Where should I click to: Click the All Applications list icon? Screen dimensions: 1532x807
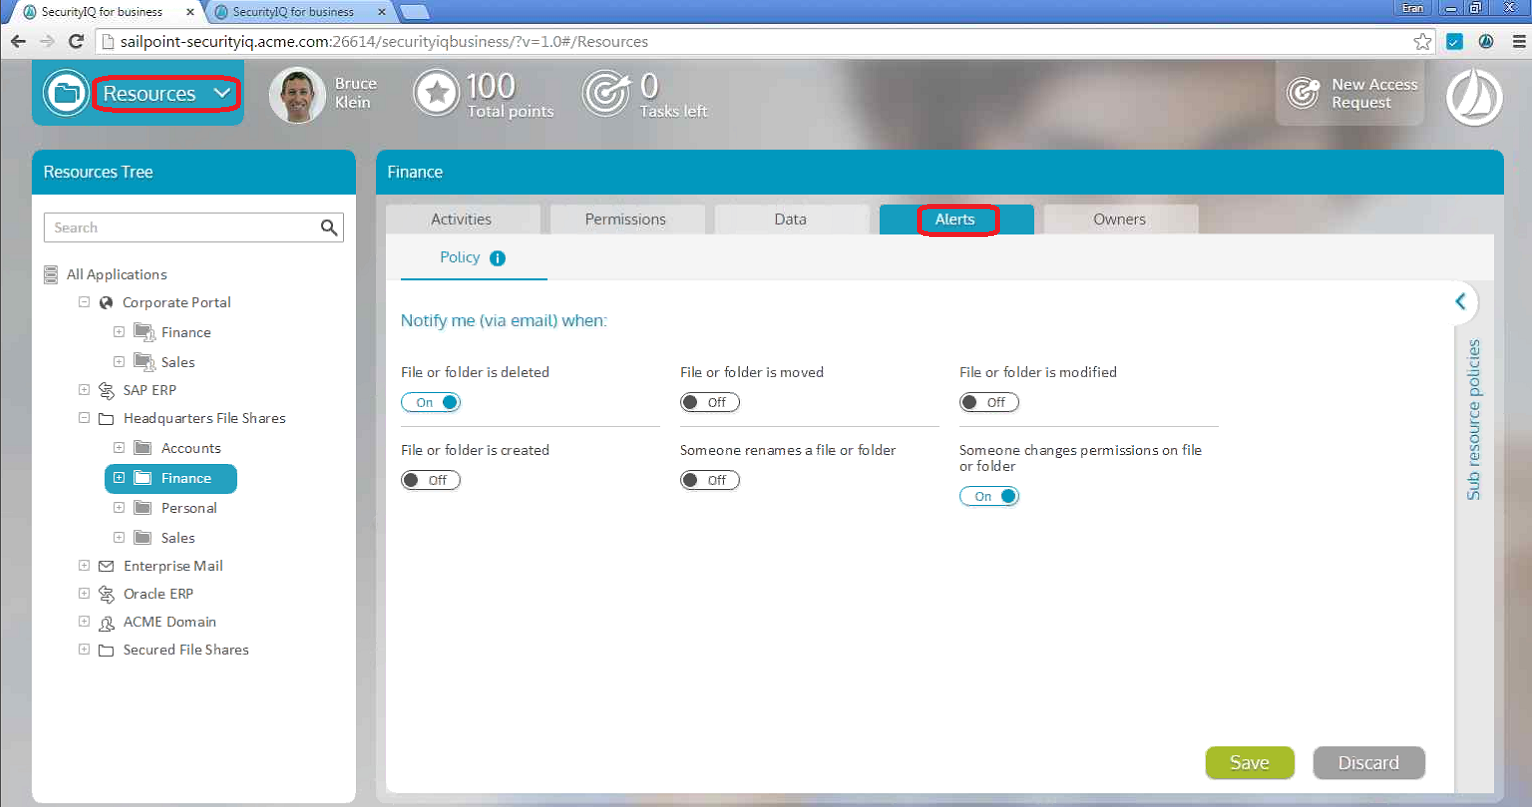[51, 274]
